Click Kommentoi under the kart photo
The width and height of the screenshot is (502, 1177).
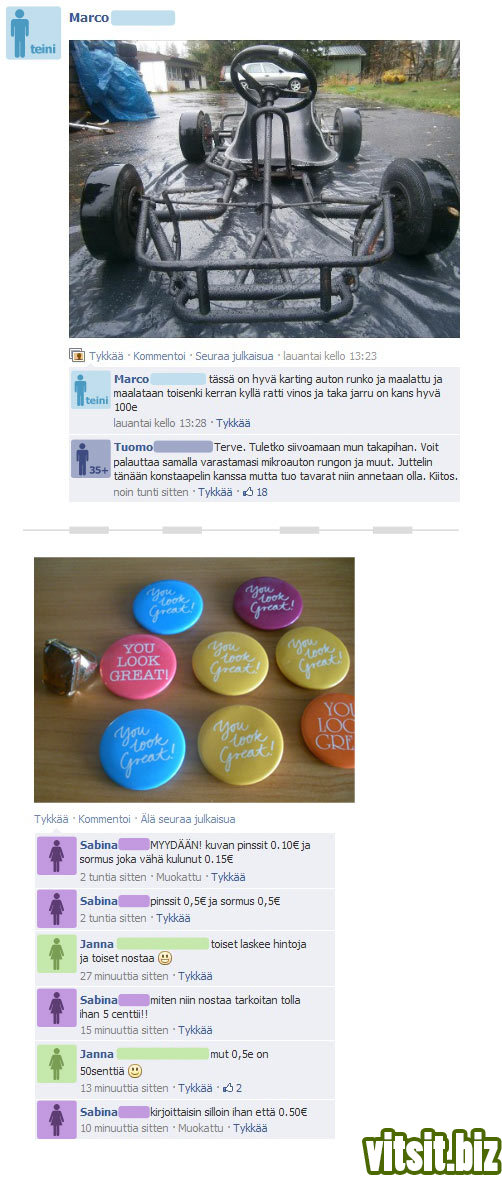[159, 356]
